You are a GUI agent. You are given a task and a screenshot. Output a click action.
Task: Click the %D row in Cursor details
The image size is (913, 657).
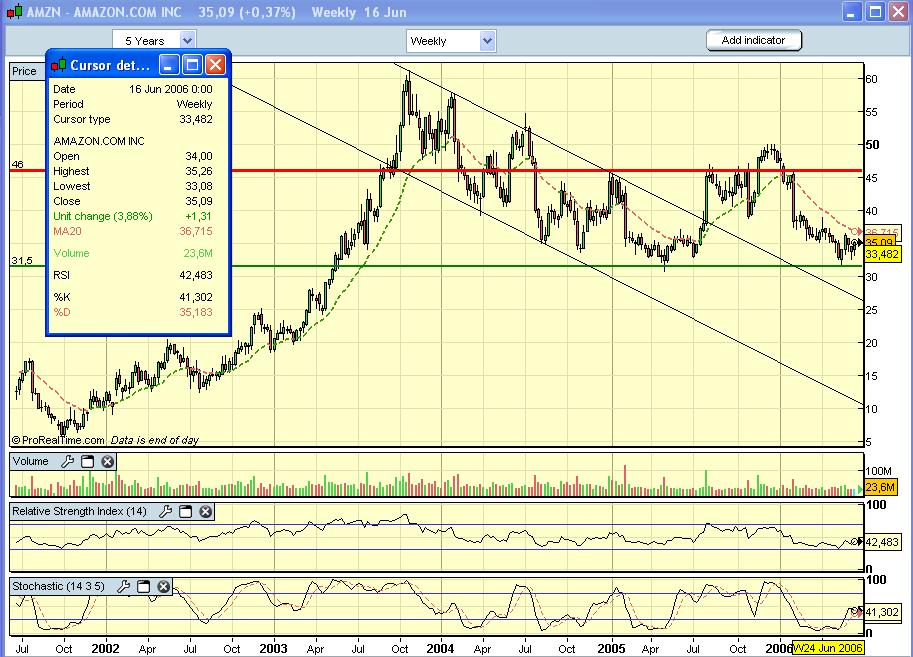pyautogui.click(x=133, y=312)
